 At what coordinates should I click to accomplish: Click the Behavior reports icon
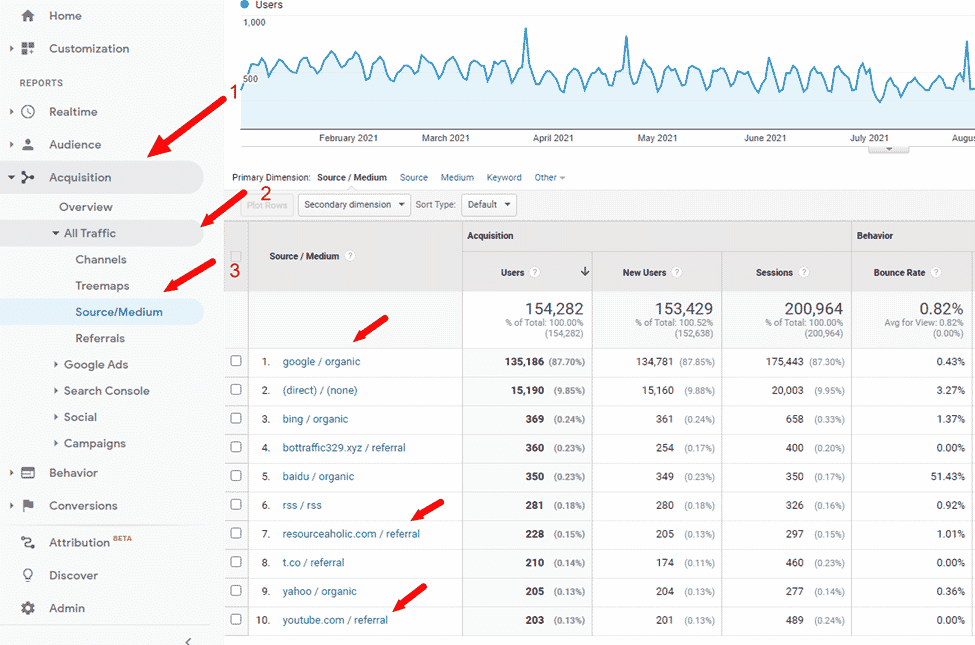point(28,473)
